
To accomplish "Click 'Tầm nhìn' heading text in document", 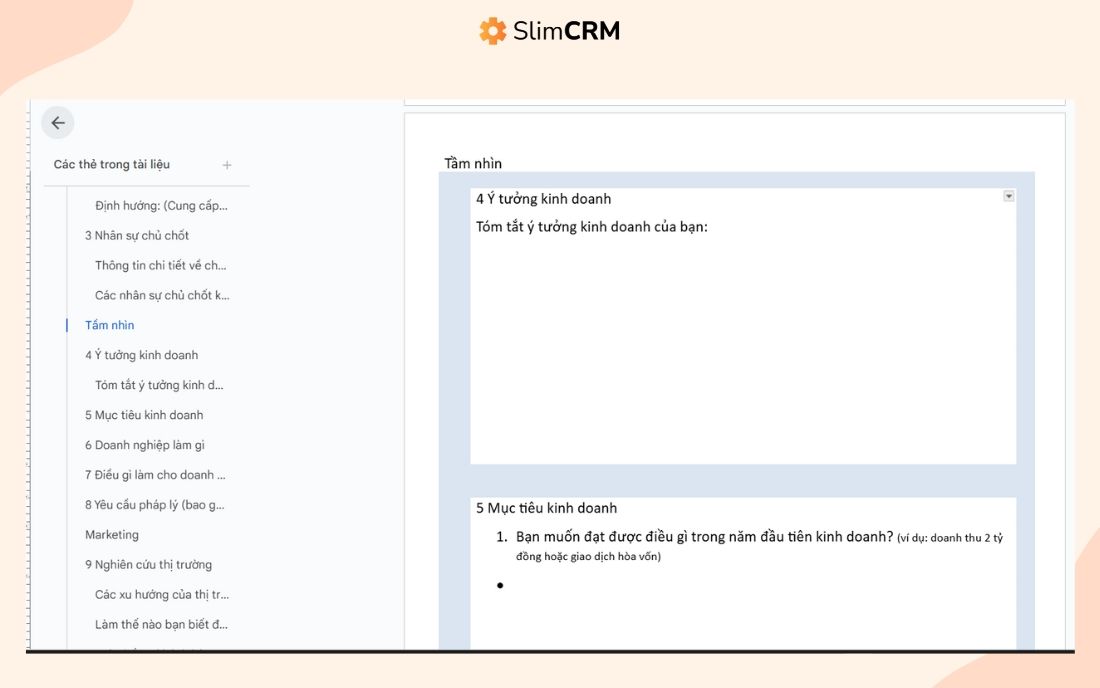I will pos(473,163).
